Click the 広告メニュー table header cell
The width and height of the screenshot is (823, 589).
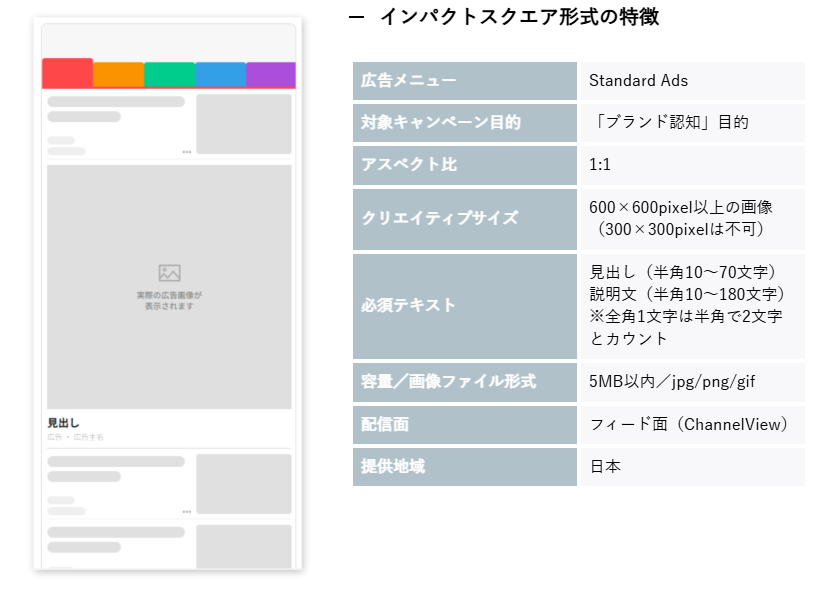coord(408,81)
